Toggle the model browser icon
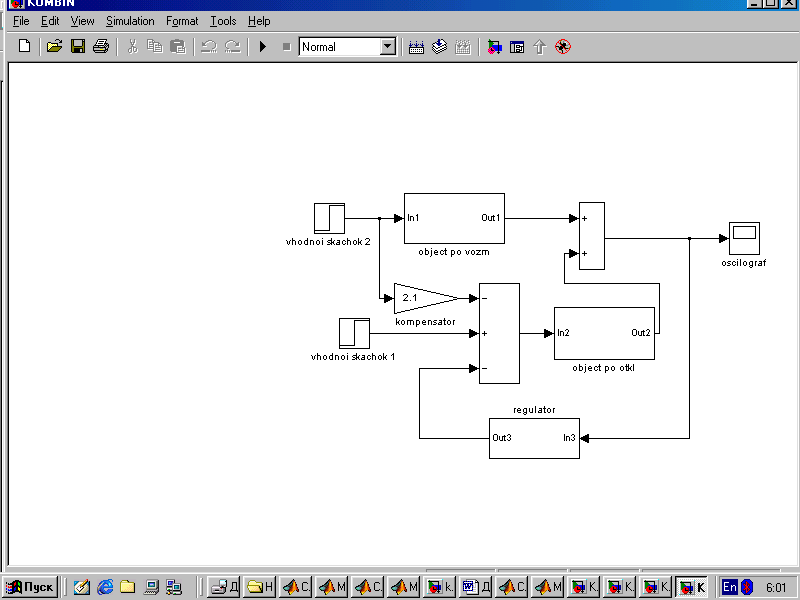800x600 pixels. tap(517, 47)
